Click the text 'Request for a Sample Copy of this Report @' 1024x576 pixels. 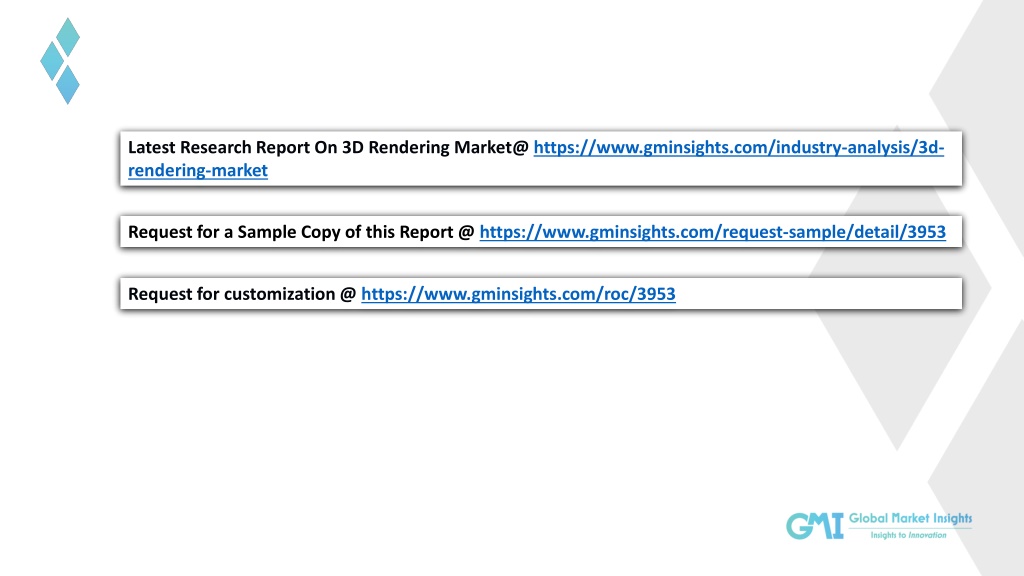301,232
